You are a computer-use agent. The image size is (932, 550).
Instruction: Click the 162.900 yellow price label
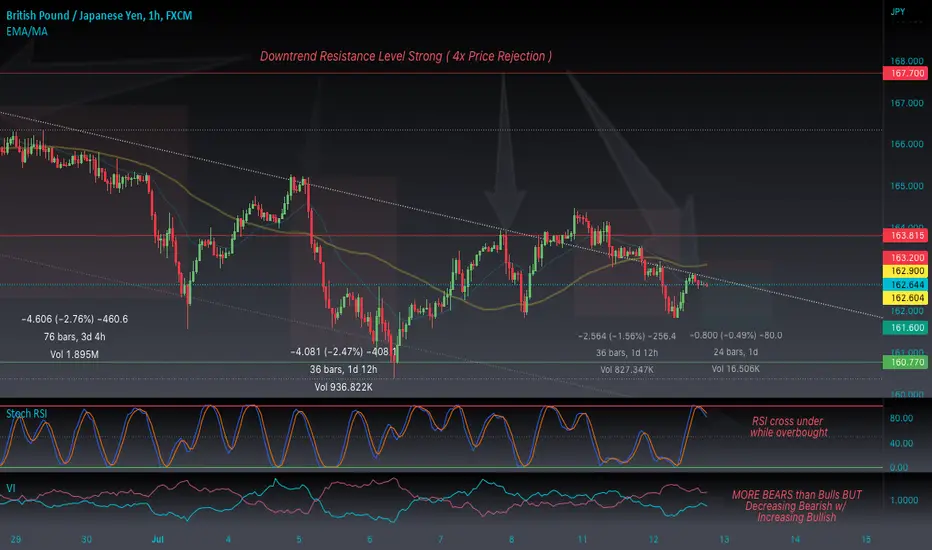907,271
